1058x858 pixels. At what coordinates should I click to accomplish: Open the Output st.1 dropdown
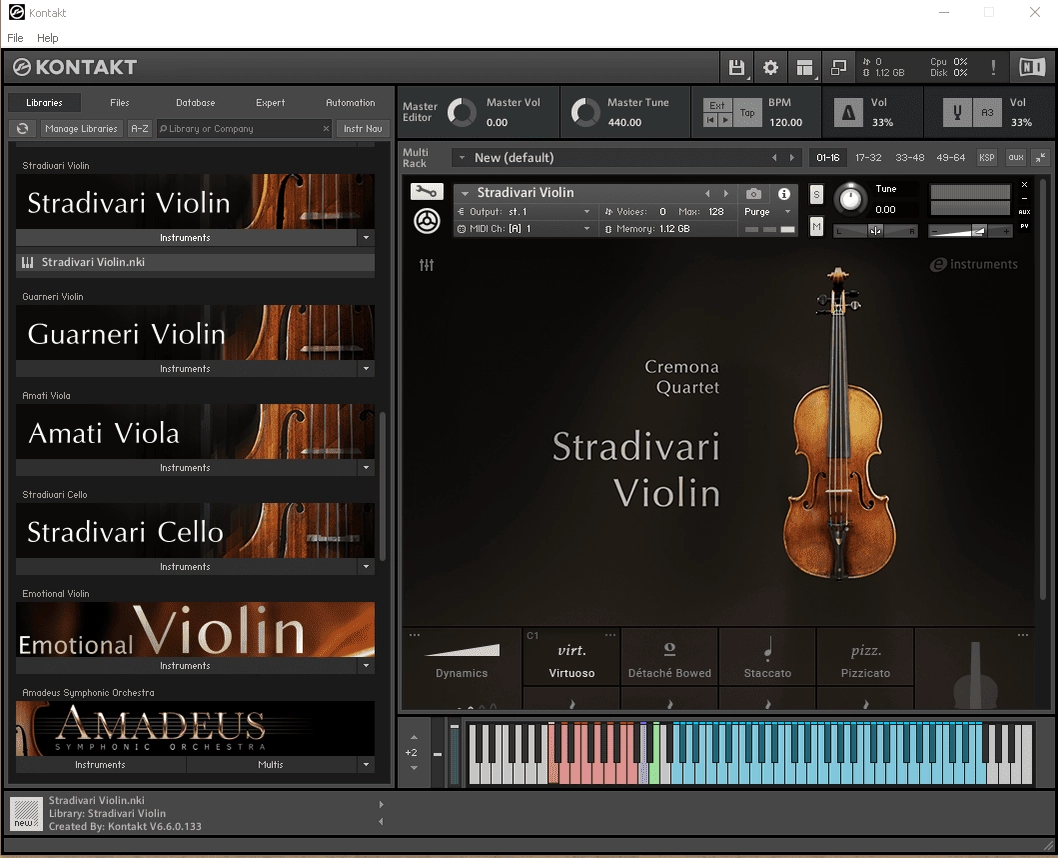[524, 211]
